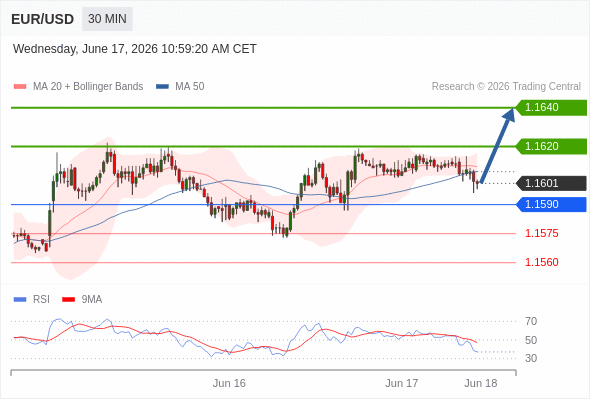Toggle the MA 50 legend label

(190, 87)
